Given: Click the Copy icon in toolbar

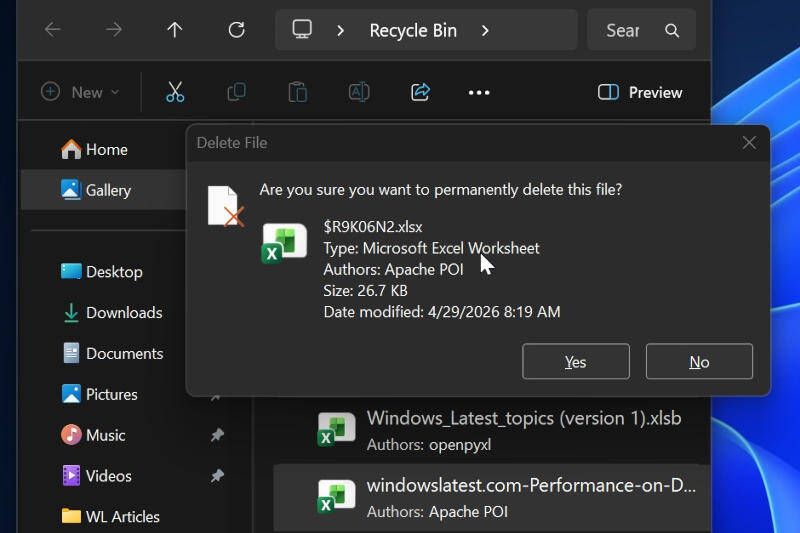Looking at the screenshot, I should point(236,92).
